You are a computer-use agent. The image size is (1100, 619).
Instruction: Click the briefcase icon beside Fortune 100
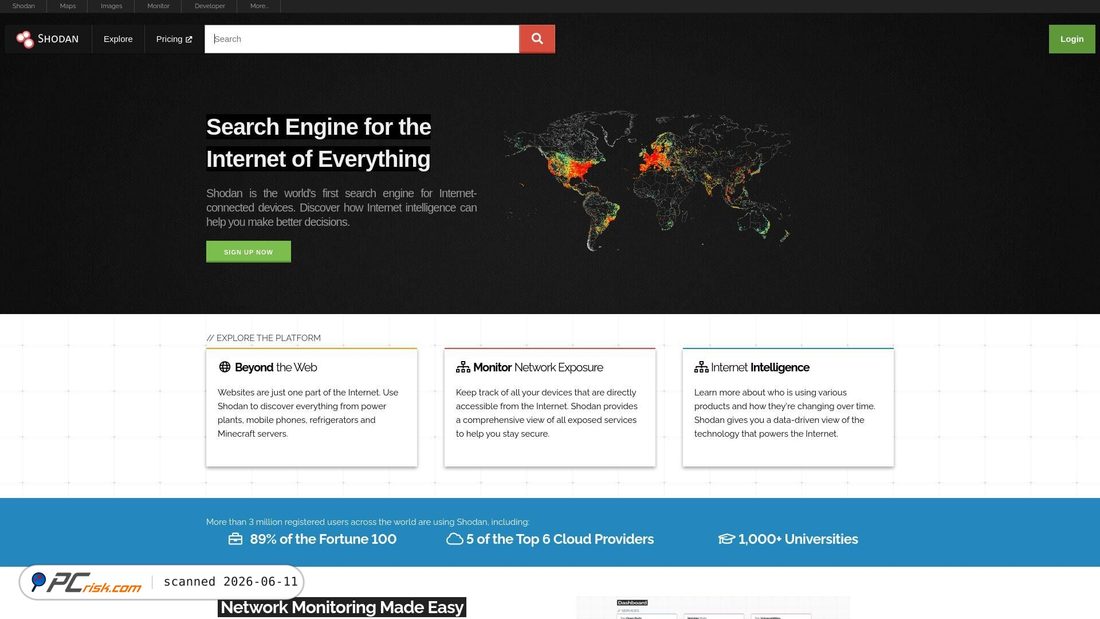tap(235, 539)
